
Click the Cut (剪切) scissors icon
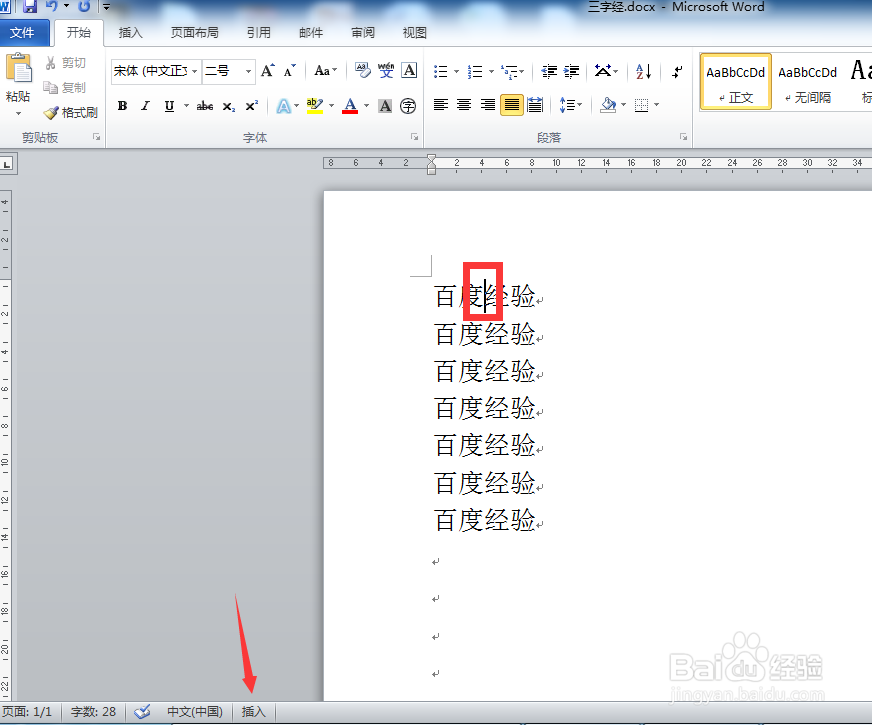pyautogui.click(x=51, y=63)
